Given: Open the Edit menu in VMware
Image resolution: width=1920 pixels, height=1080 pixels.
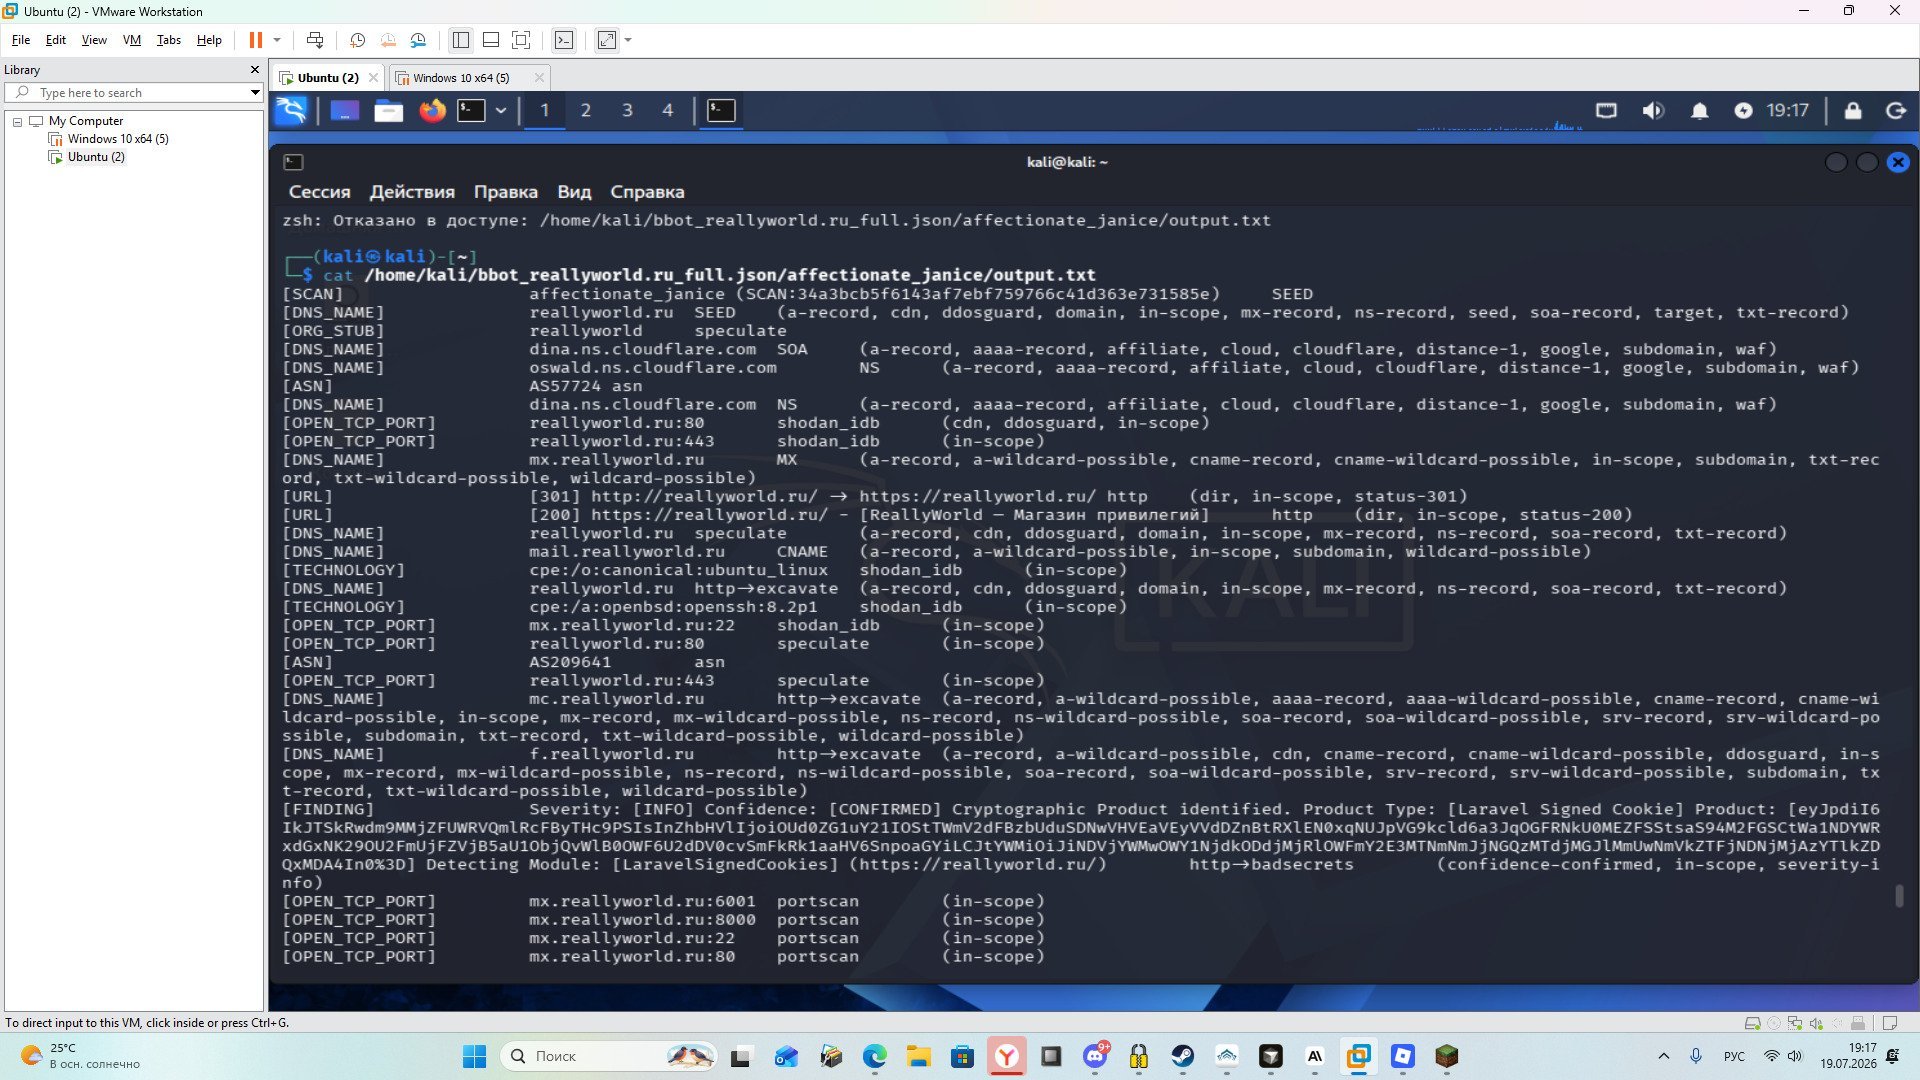Looking at the screenshot, I should (x=56, y=40).
